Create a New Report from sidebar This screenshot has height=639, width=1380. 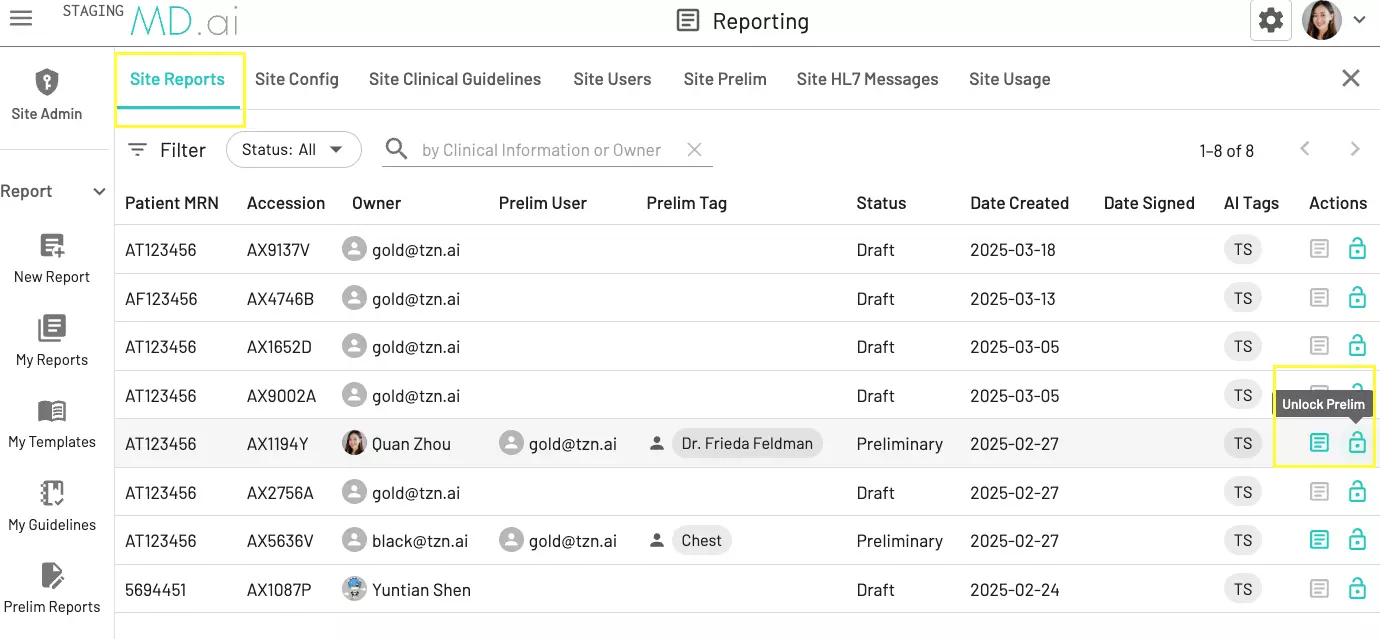tap(52, 246)
